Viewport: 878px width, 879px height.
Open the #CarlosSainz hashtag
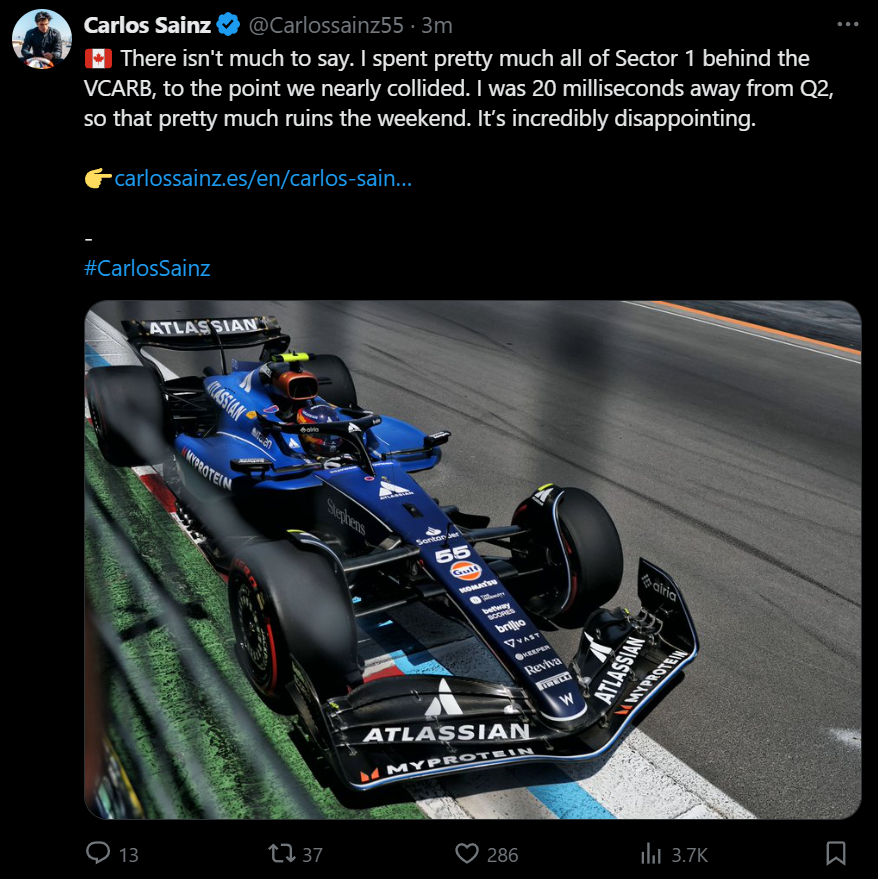pos(147,268)
